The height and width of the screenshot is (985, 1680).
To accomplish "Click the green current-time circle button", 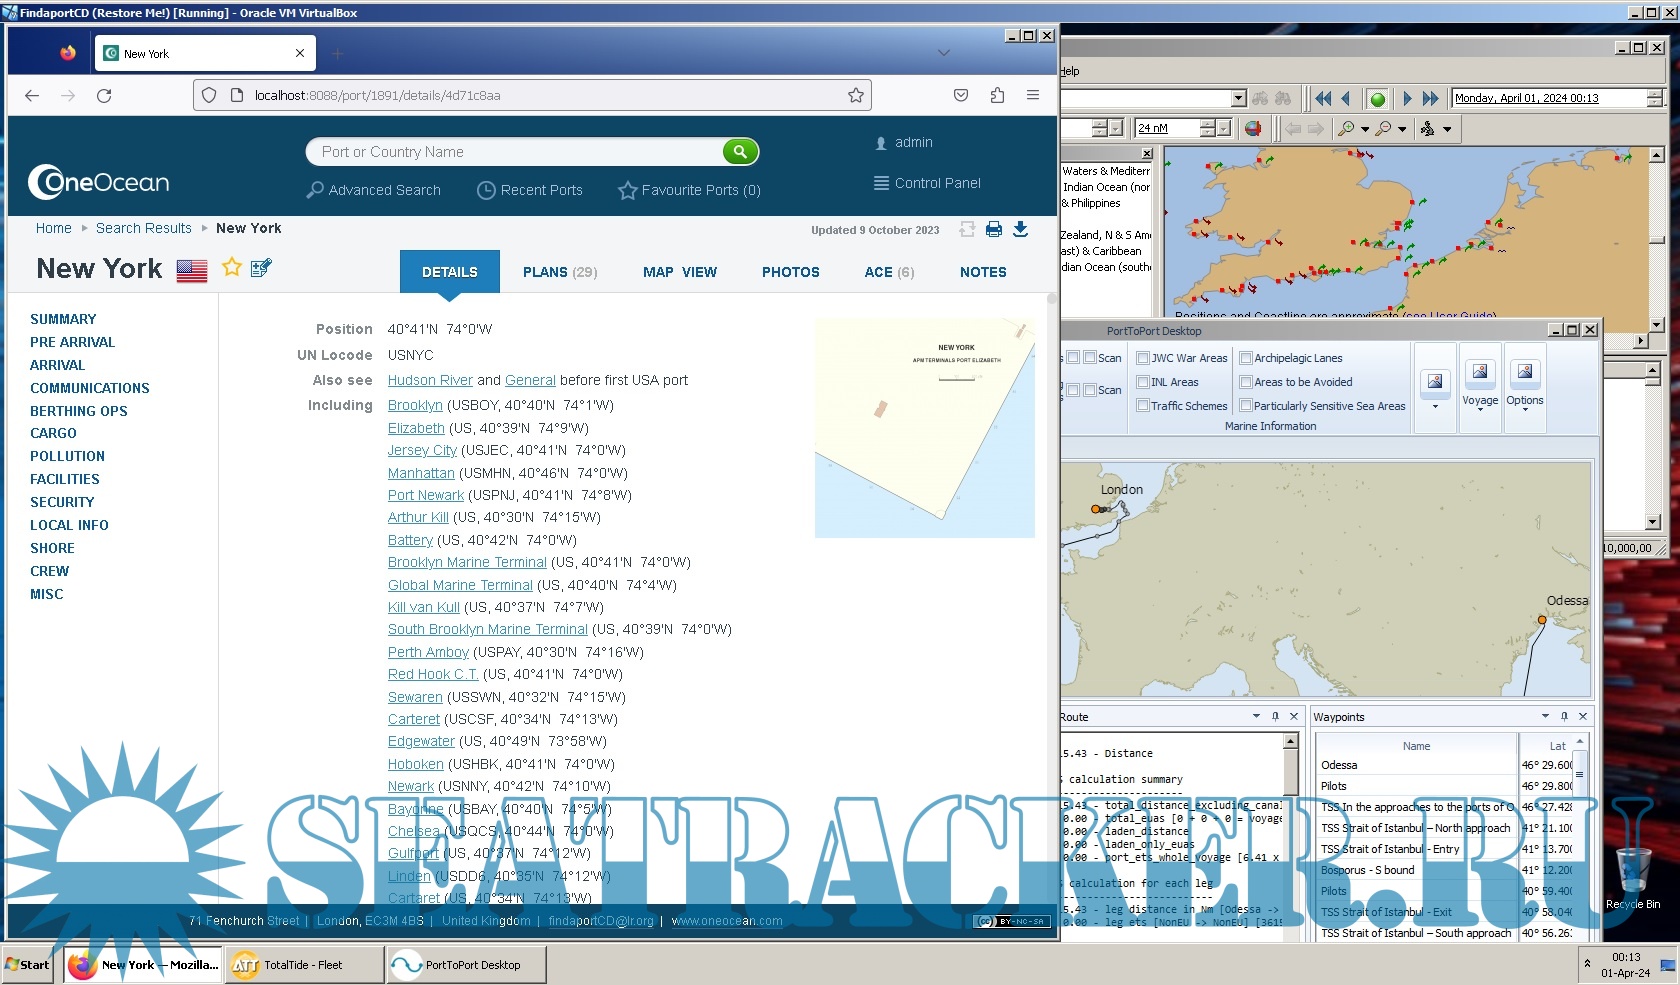I will [x=1377, y=99].
